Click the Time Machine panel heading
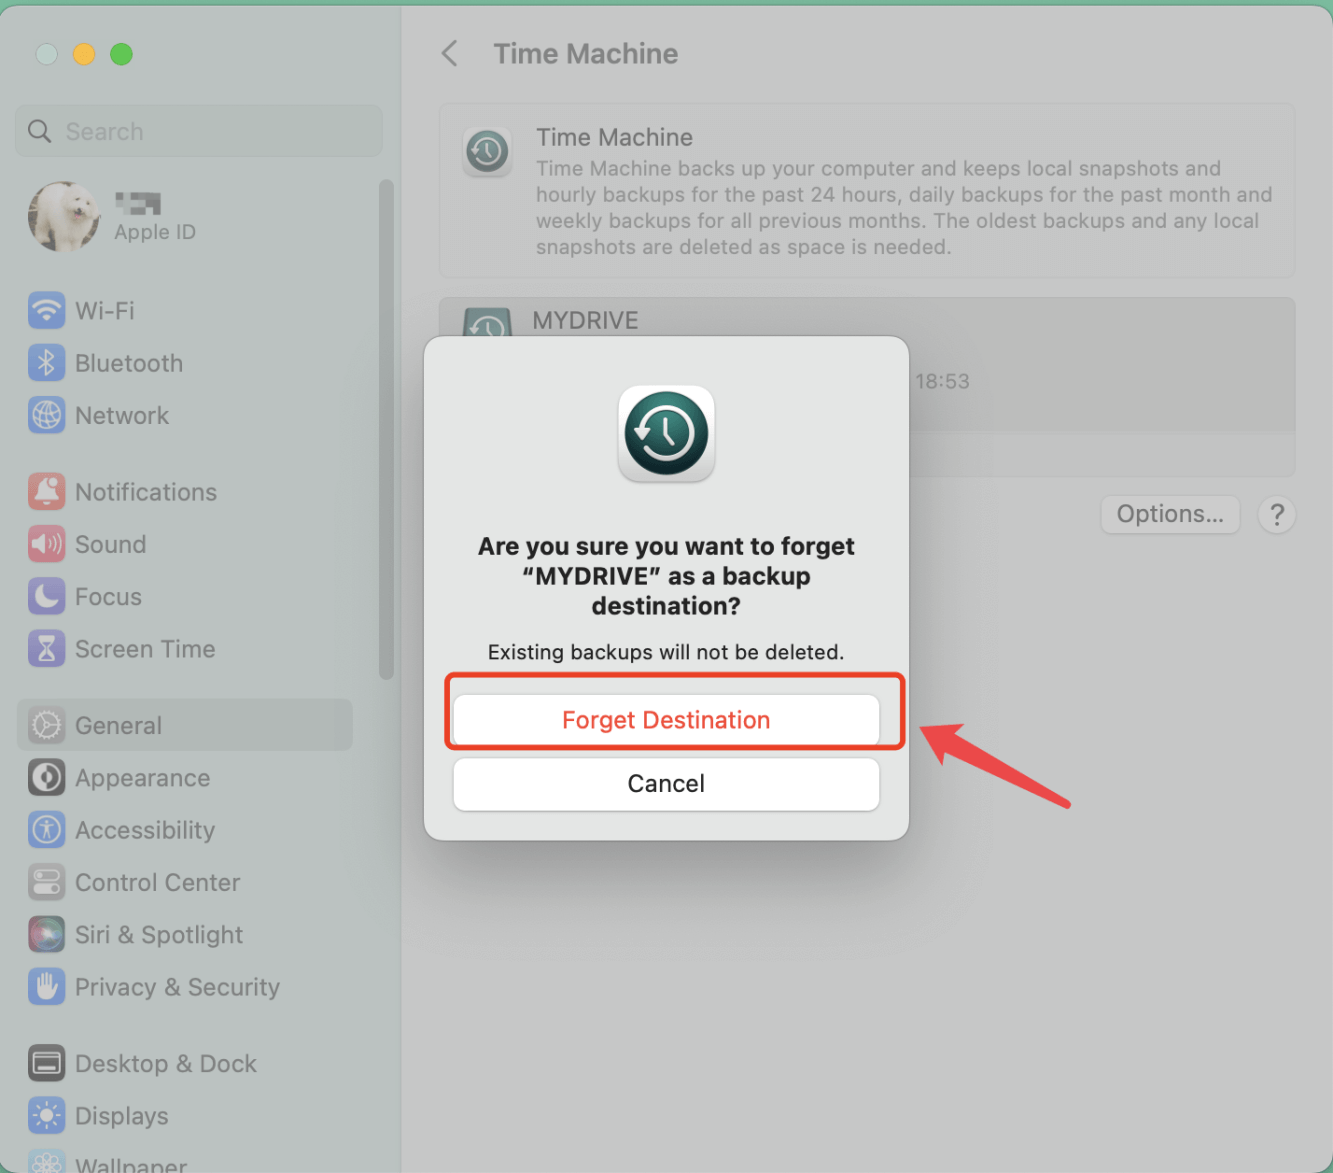Viewport: 1333px width, 1173px height. click(614, 137)
